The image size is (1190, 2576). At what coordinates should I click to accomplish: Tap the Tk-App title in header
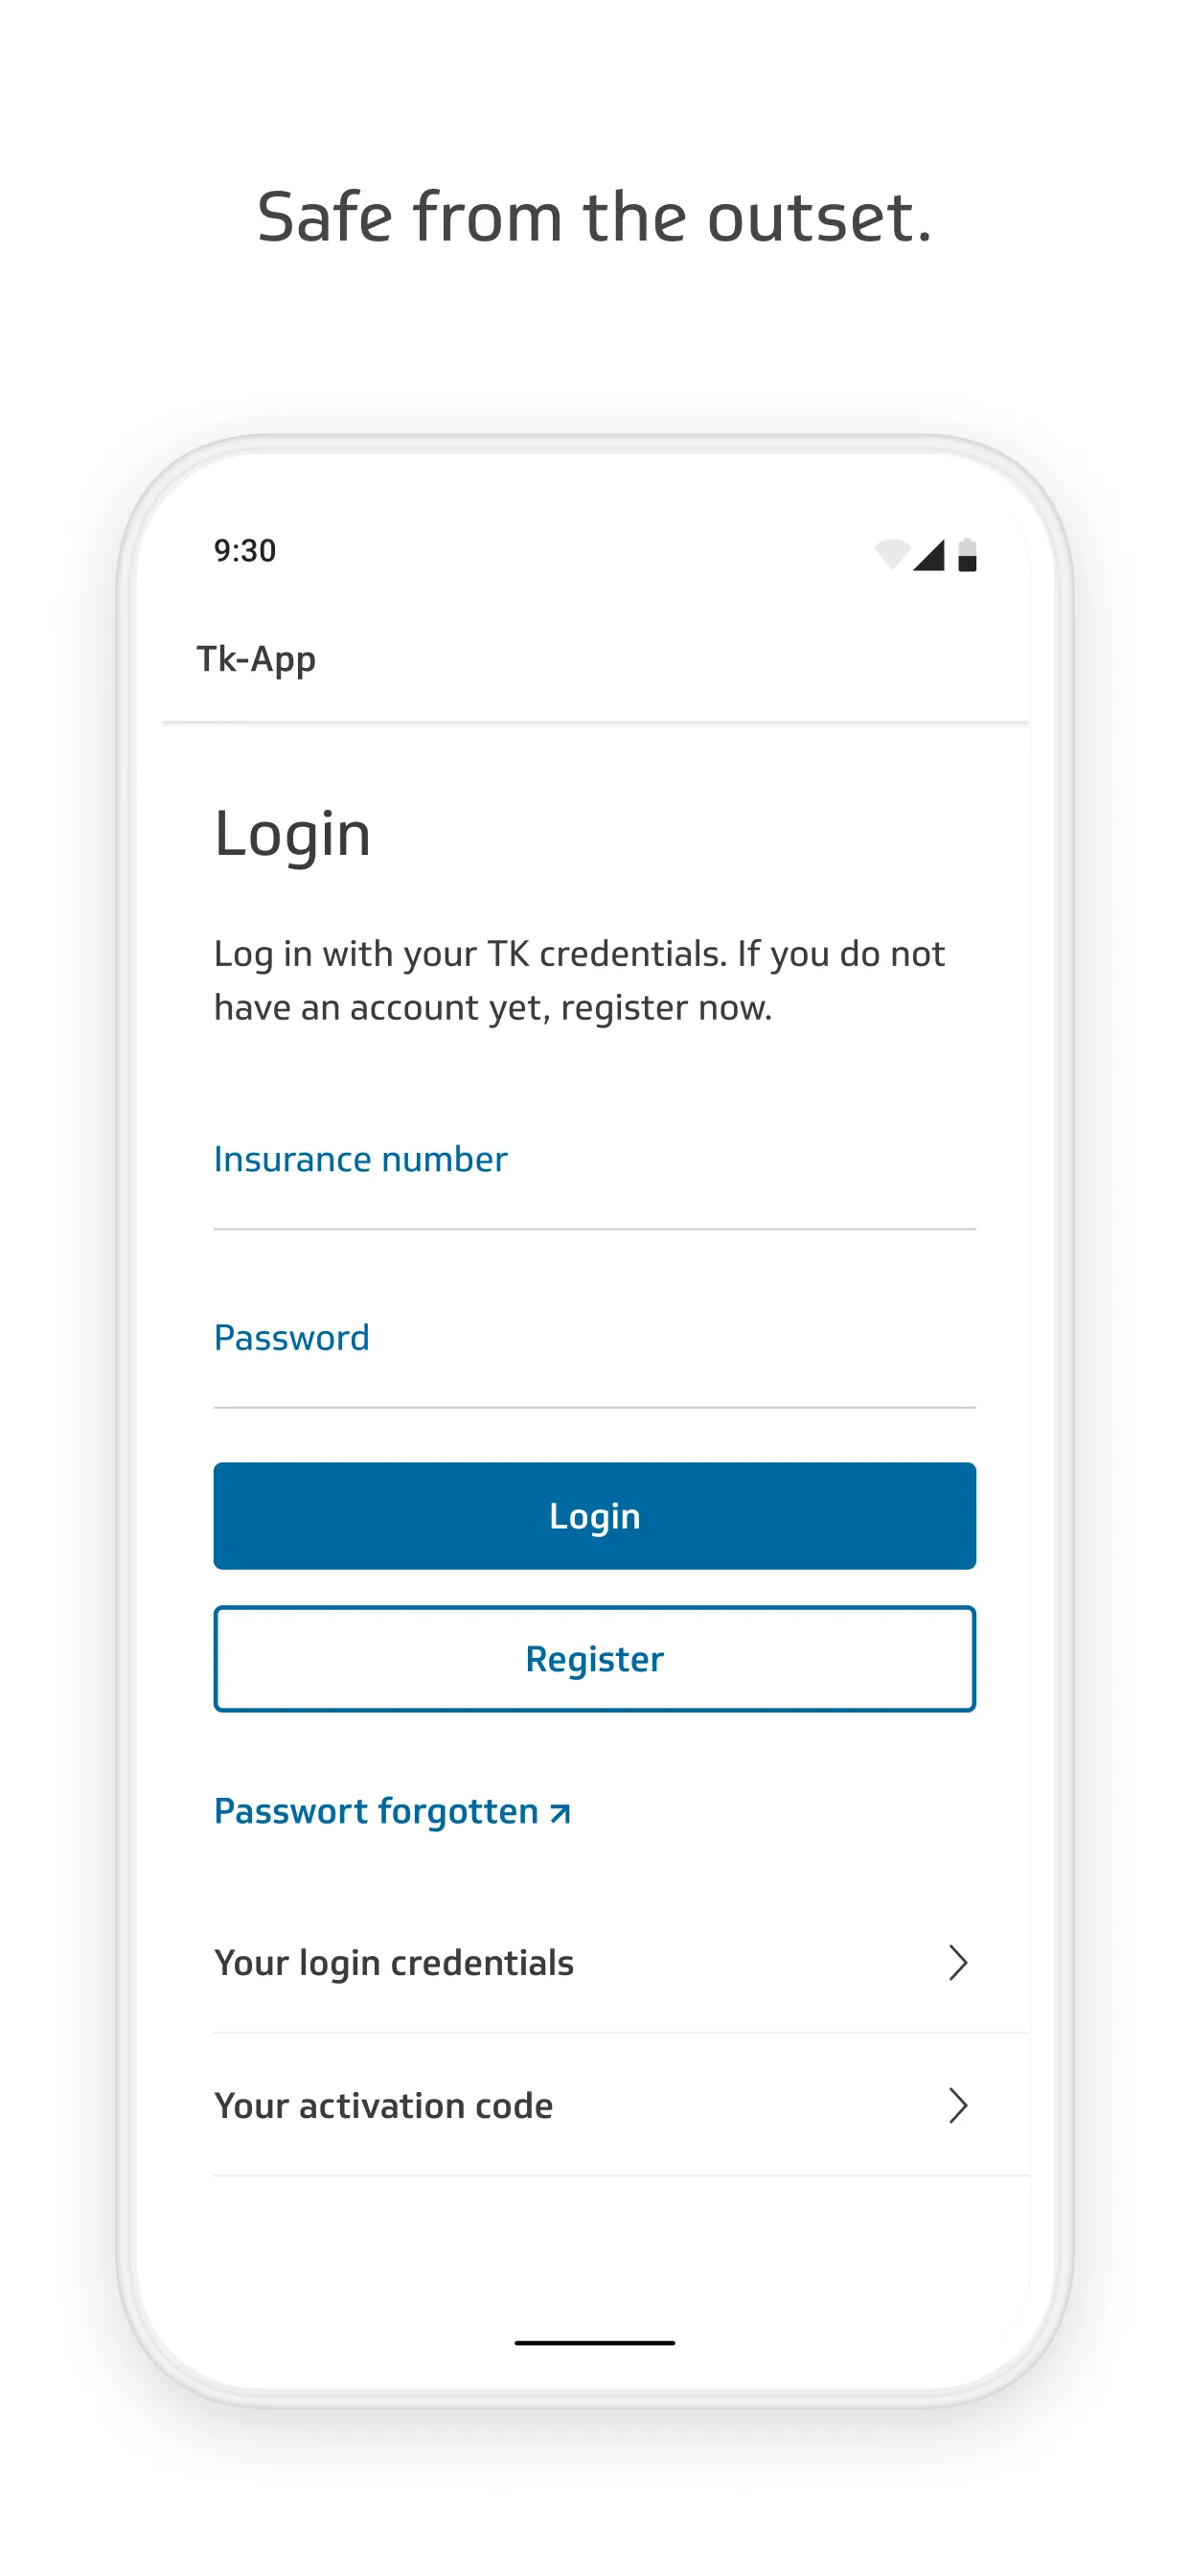(x=256, y=659)
